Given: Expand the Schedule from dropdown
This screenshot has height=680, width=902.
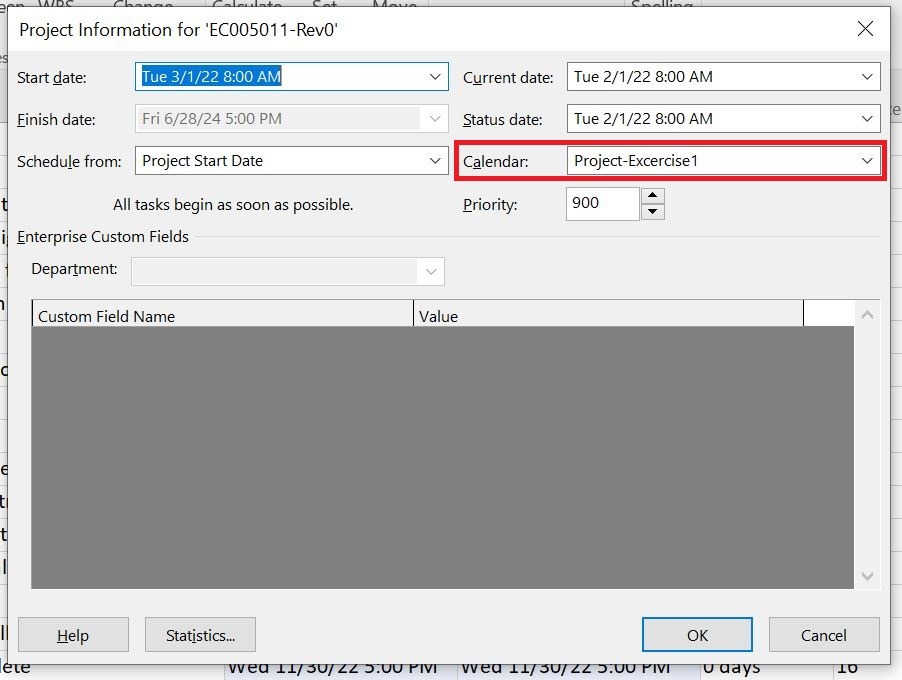Looking at the screenshot, I should click(x=435, y=161).
